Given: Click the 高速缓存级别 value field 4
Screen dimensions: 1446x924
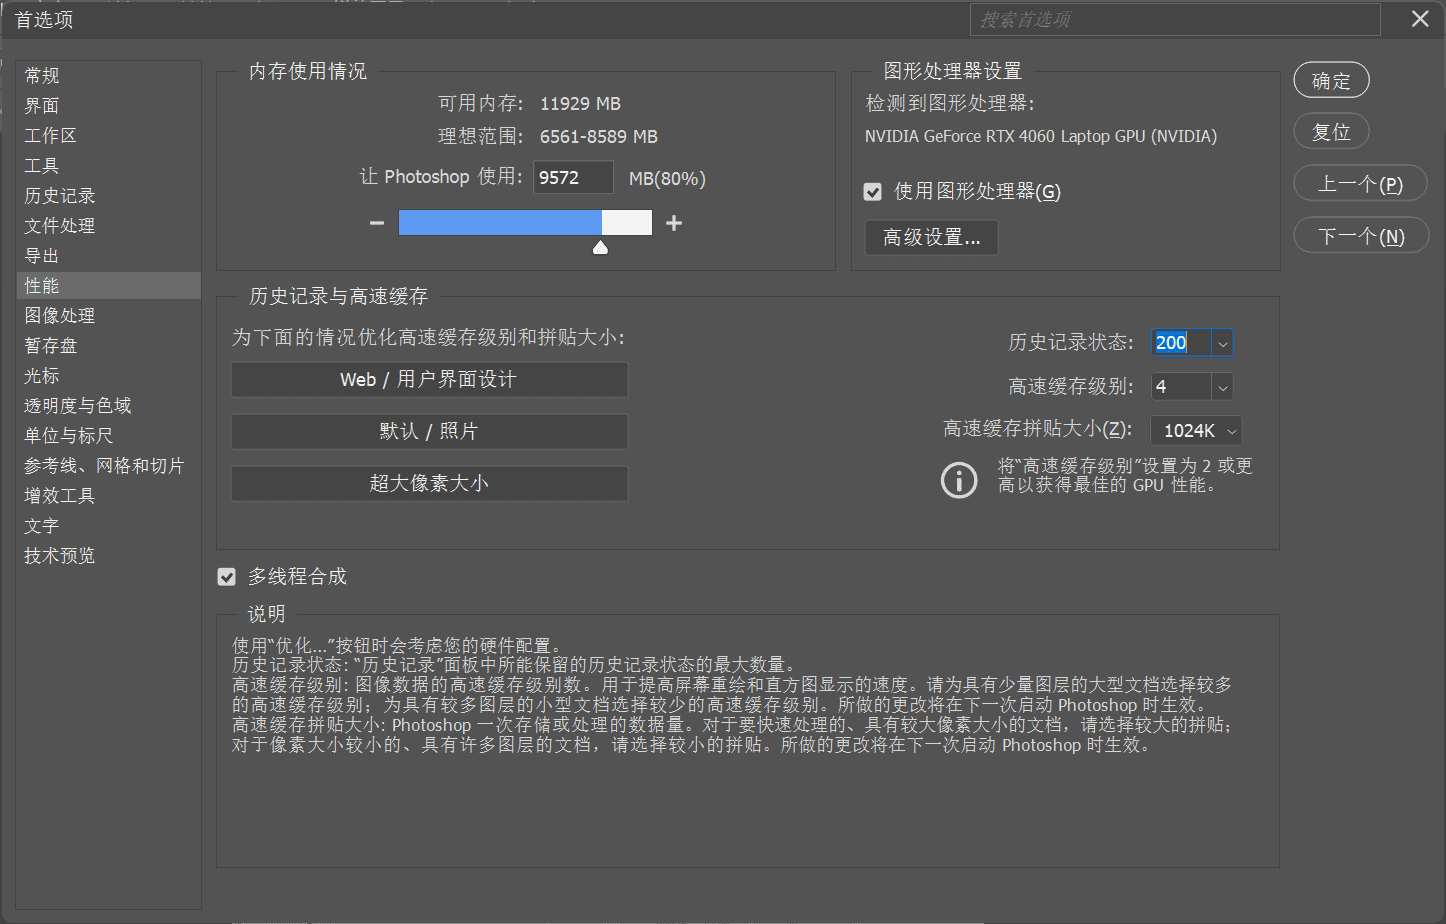Looking at the screenshot, I should tap(1181, 387).
